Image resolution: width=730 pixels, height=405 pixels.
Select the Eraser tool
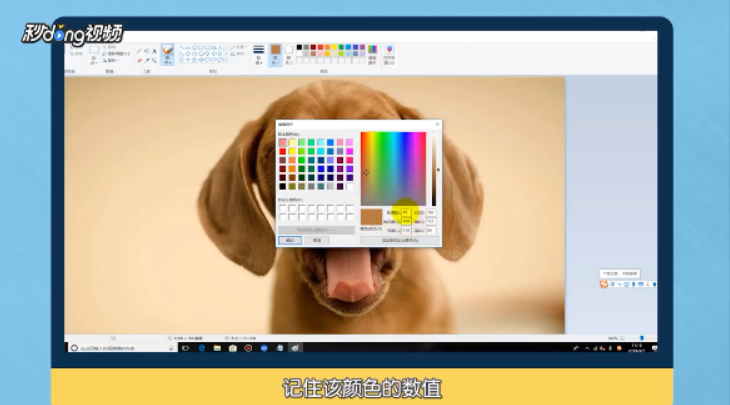pyautogui.click(x=139, y=60)
